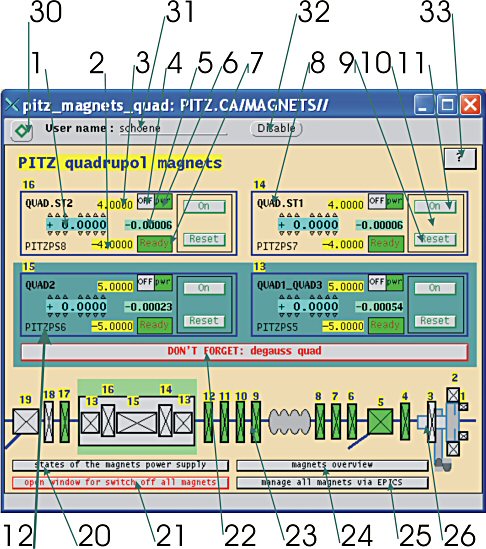Select the crossed box under label 2
This screenshot has width=486, height=549.
click(453, 395)
